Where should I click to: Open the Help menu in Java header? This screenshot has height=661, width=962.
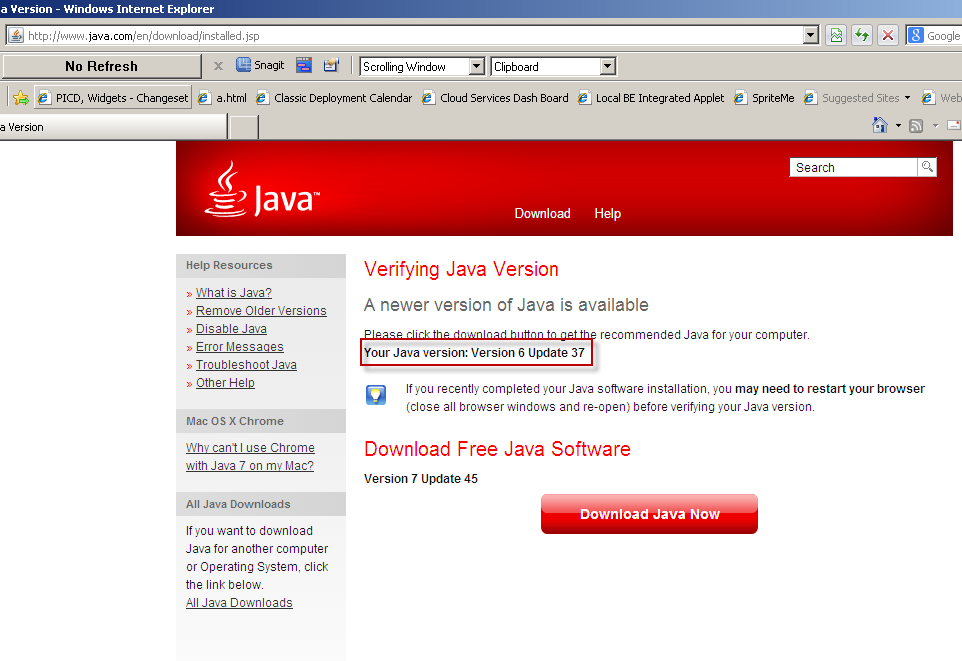pyautogui.click(x=607, y=214)
